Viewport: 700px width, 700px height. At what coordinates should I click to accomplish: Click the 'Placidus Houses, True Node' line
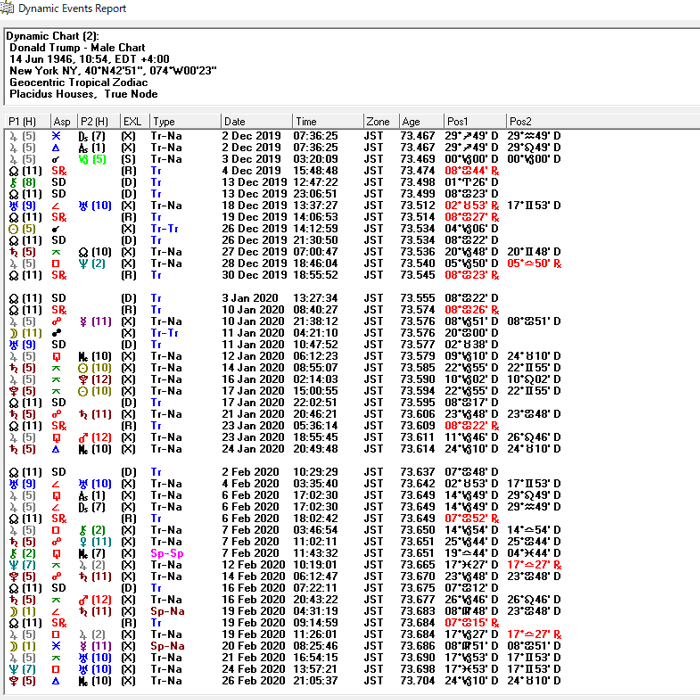point(83,94)
